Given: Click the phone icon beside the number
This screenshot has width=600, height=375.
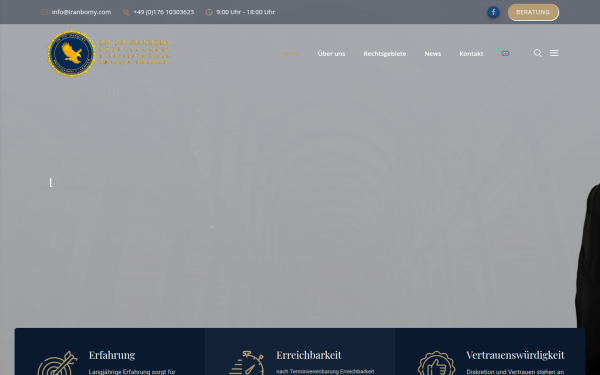Looking at the screenshot, I should pos(126,12).
